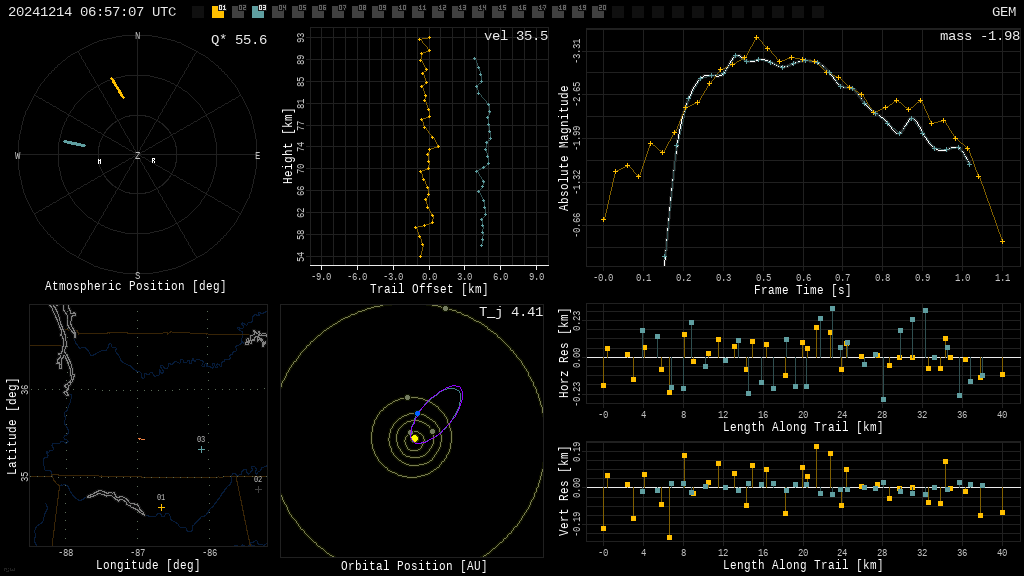The image size is (1024, 576).
Task: Click the teal station 03 indicator box
Action: point(258,12)
